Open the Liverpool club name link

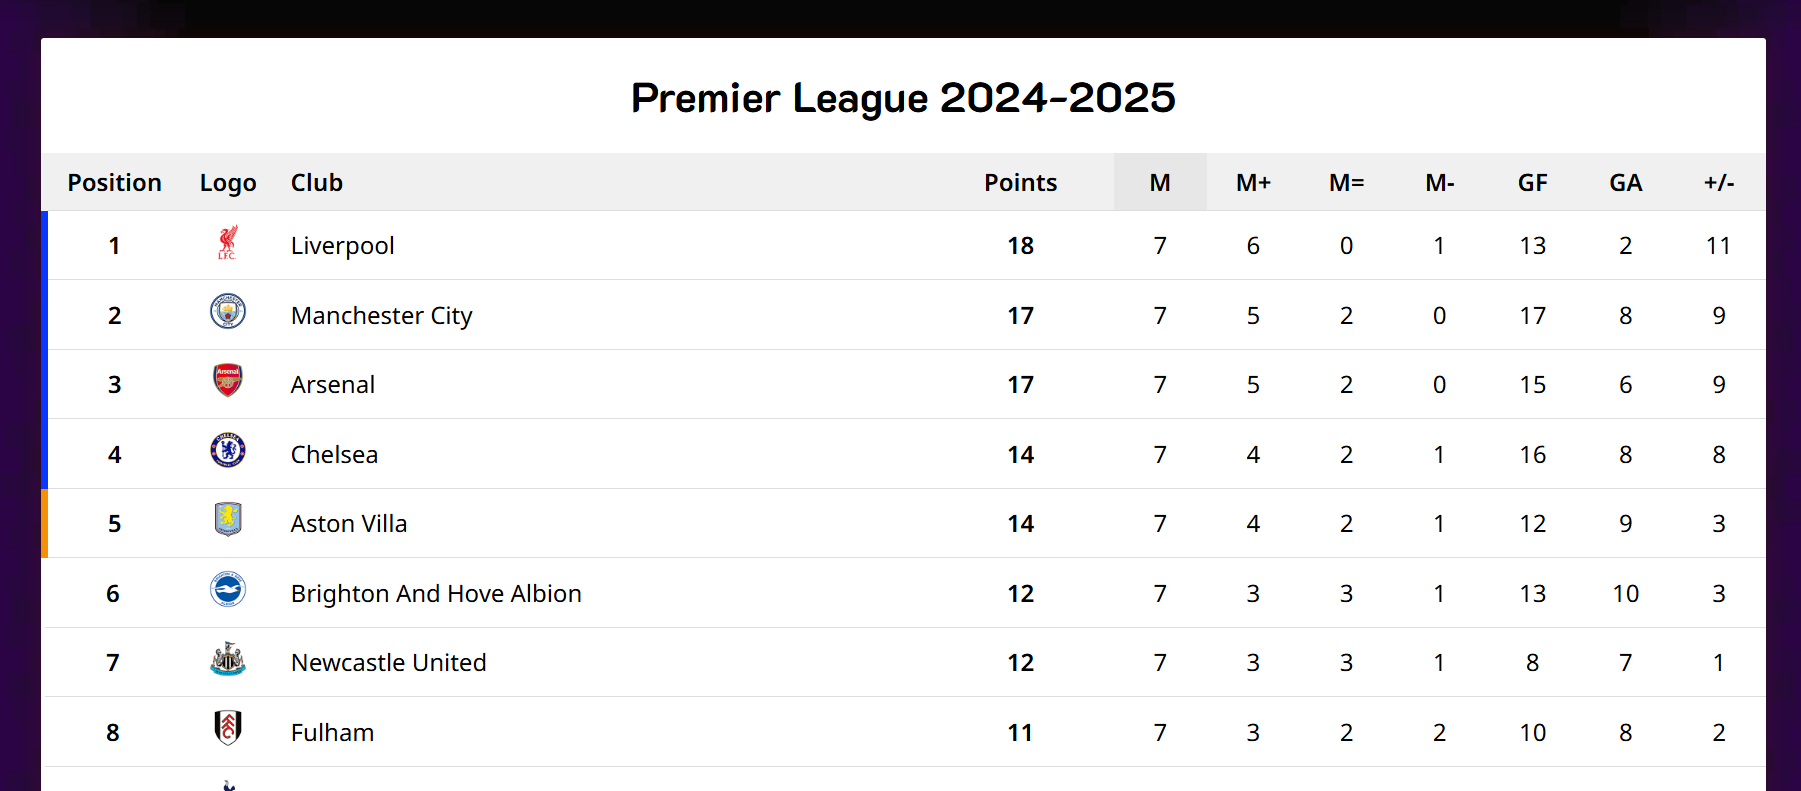click(x=342, y=246)
